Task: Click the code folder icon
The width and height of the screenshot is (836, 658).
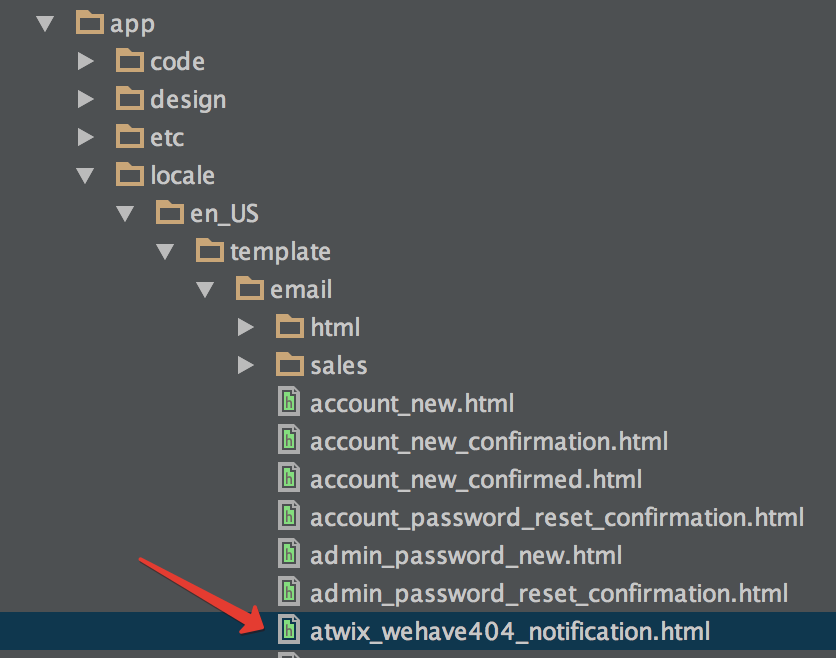Action: pyautogui.click(x=130, y=60)
